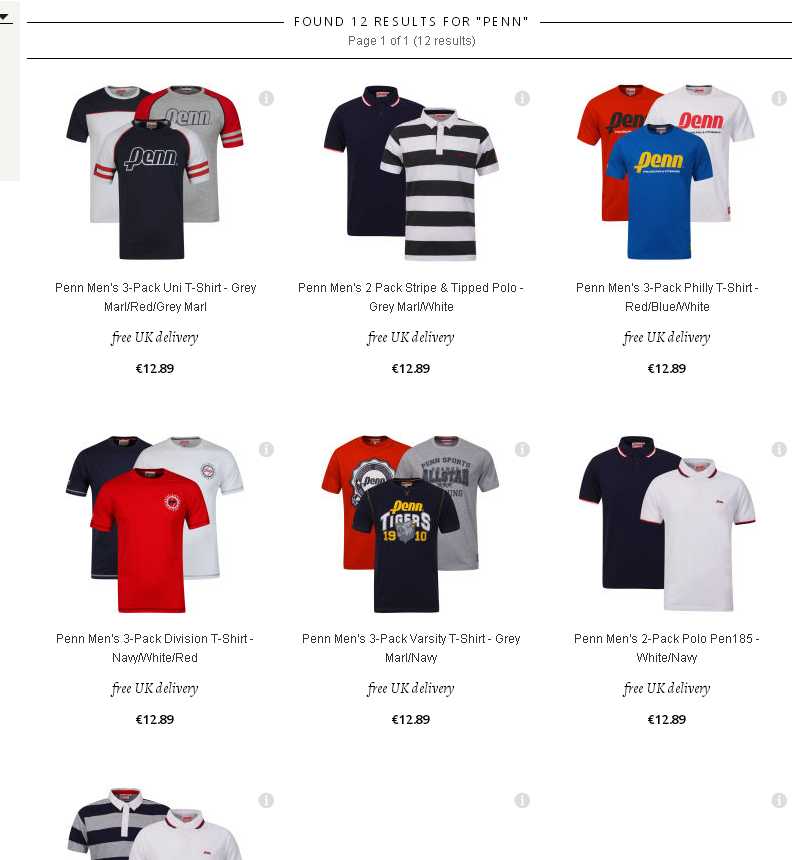Click info icon for Varsity T-Shirt pack
The width and height of the screenshot is (792, 860).
[x=522, y=450]
